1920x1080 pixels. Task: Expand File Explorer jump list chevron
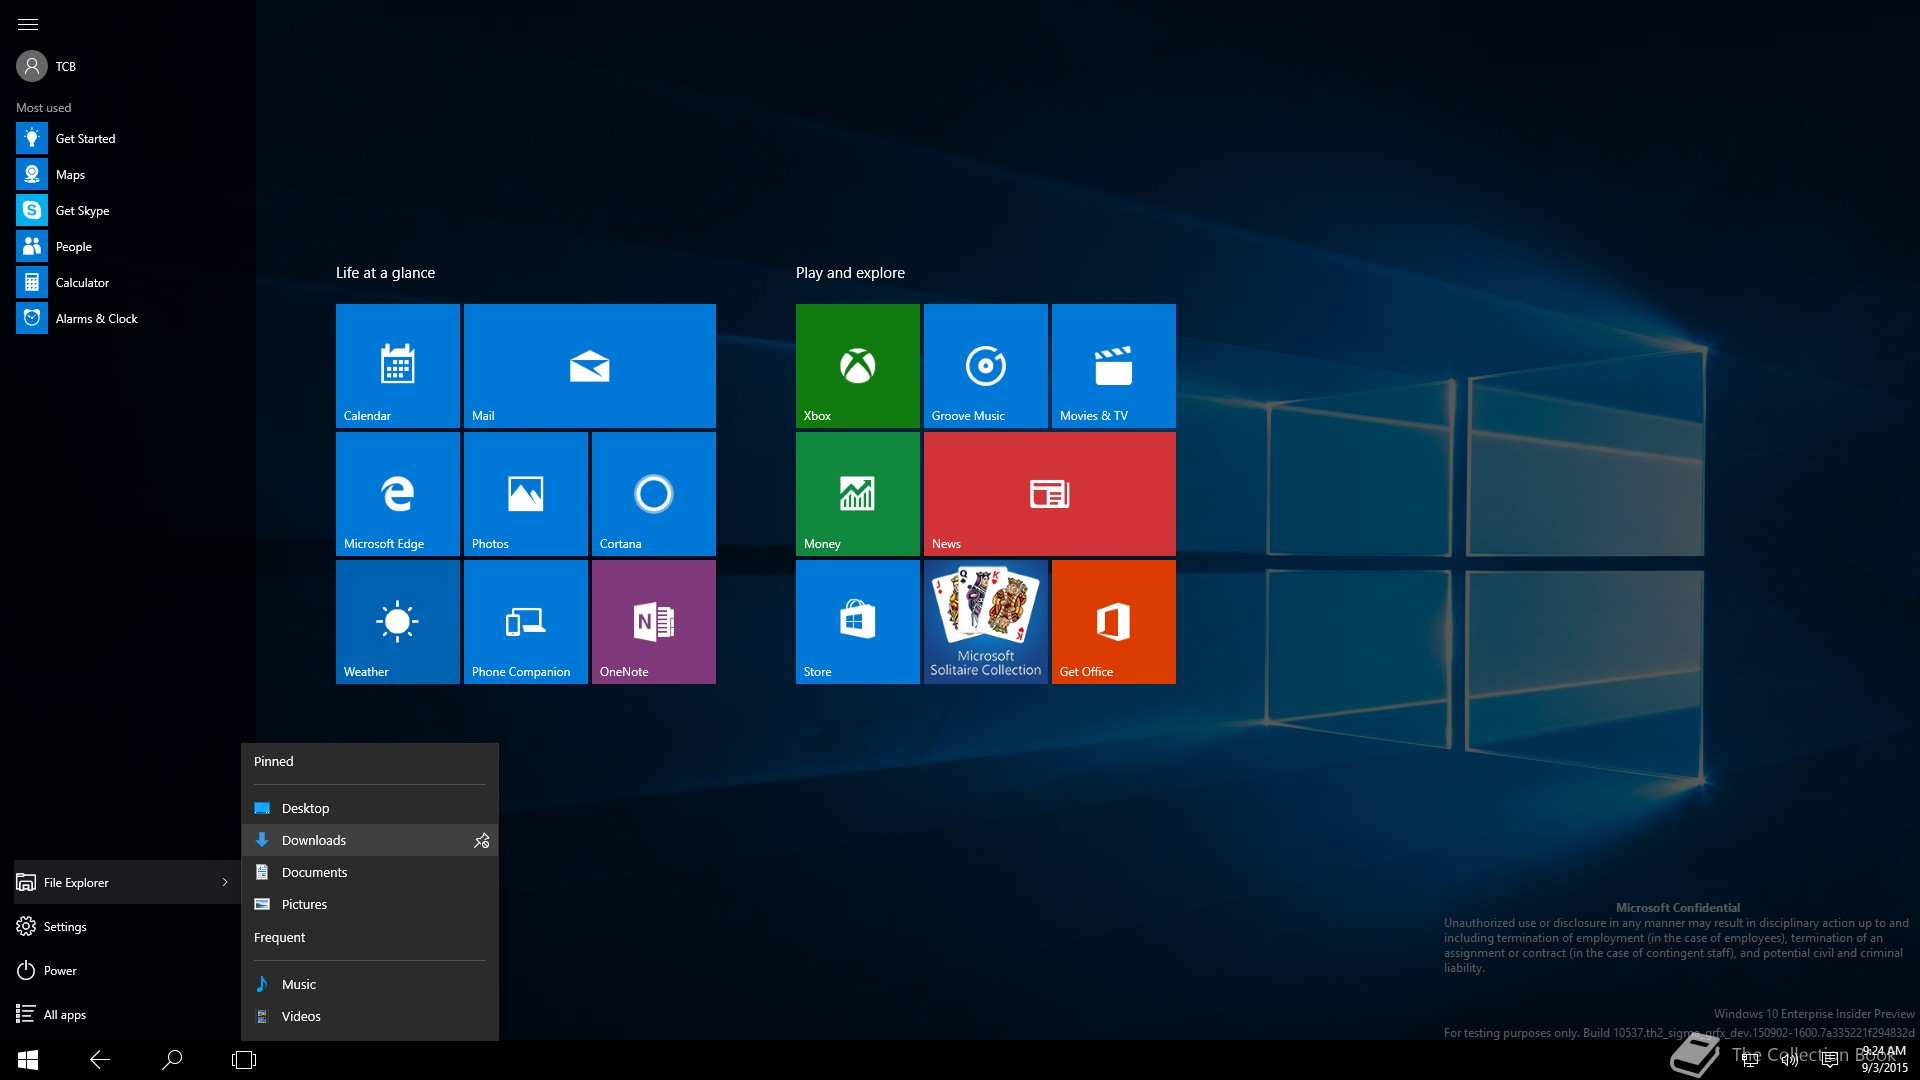pos(225,882)
